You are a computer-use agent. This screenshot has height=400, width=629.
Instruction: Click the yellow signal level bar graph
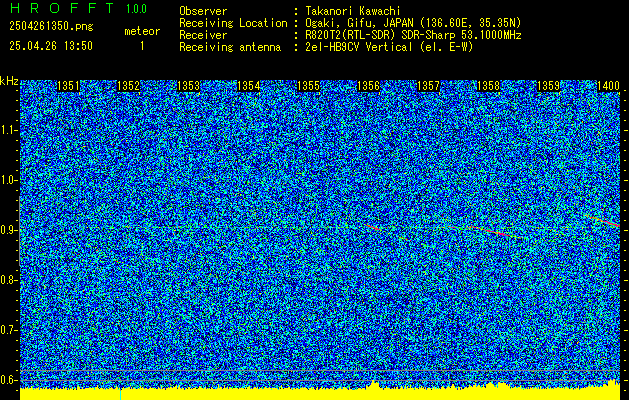[320, 391]
